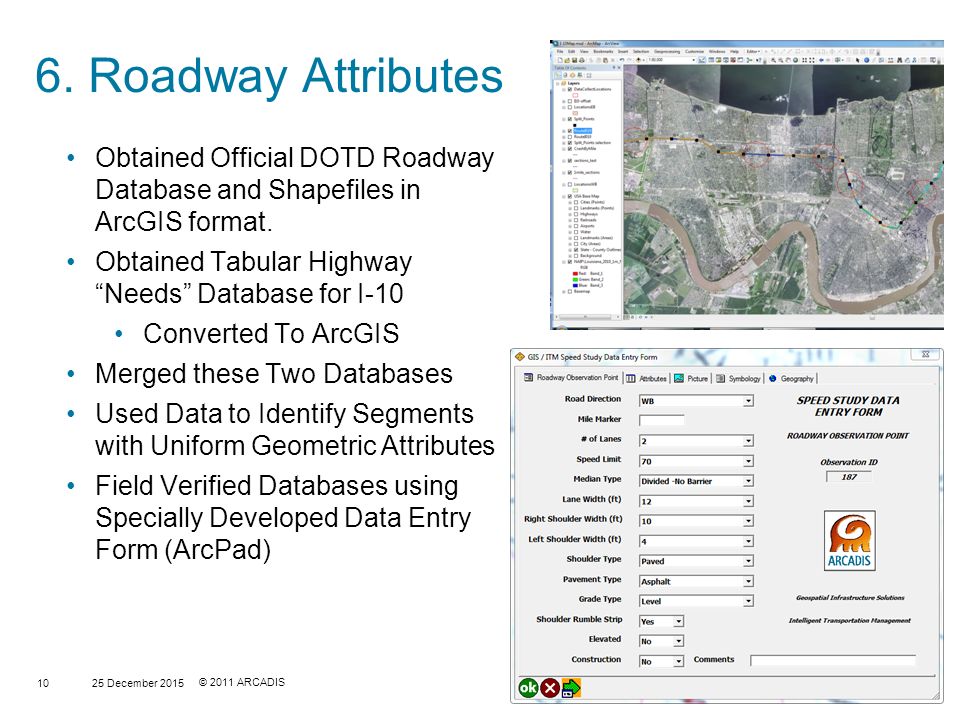The height and width of the screenshot is (720, 960).
Task: Open the Editor dropdown in ArcMap toolbar
Action: 753,51
